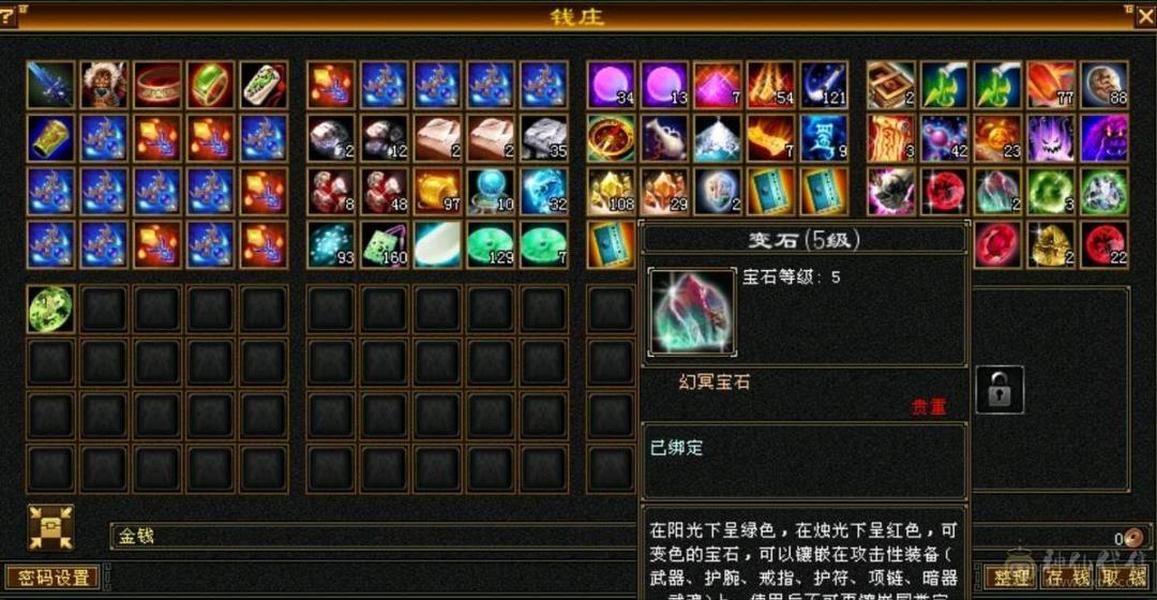The image size is (1157, 600).
Task: Click the pink orb stack of 34
Action: (x=612, y=85)
